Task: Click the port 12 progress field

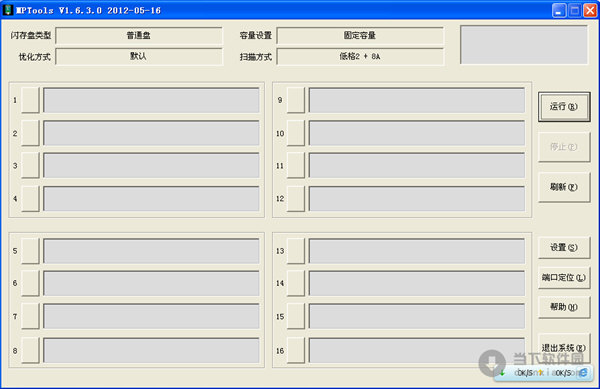Action: tap(417, 199)
